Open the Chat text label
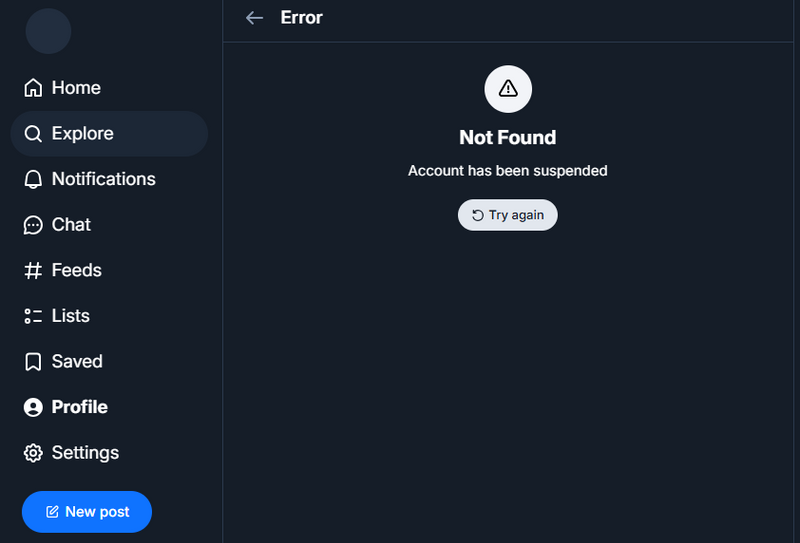Screen dimensions: 800x543 (x=71, y=225)
